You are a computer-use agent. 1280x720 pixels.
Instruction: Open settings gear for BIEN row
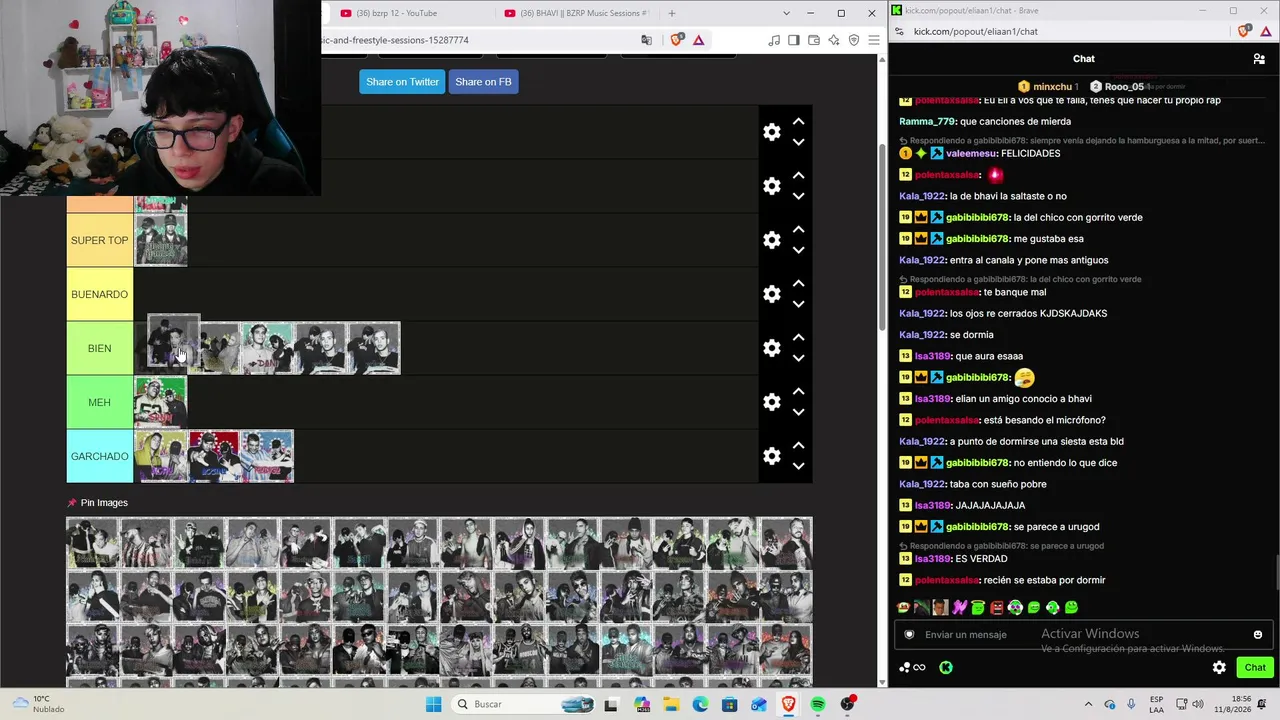772,348
